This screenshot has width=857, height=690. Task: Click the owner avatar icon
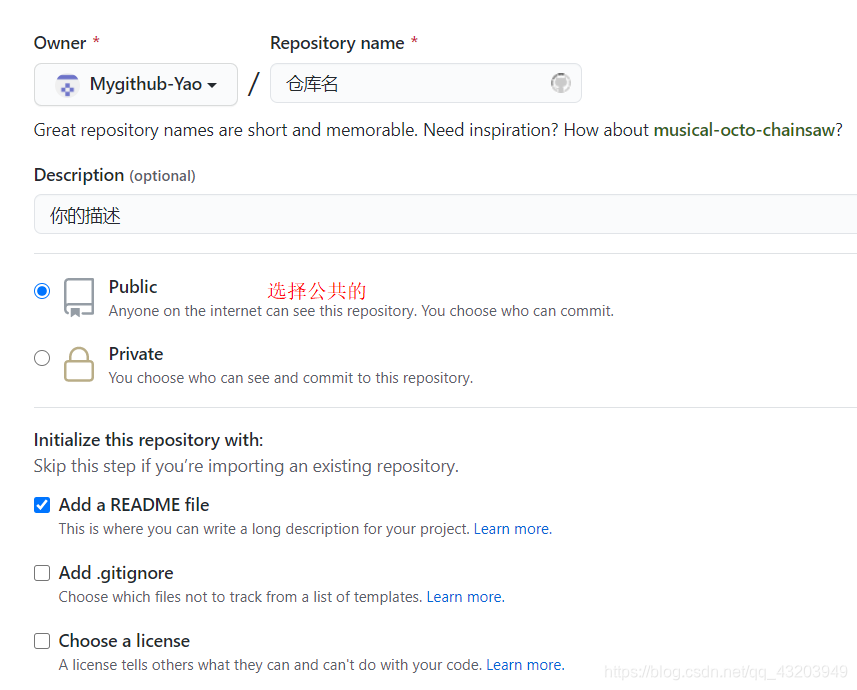[x=67, y=85]
